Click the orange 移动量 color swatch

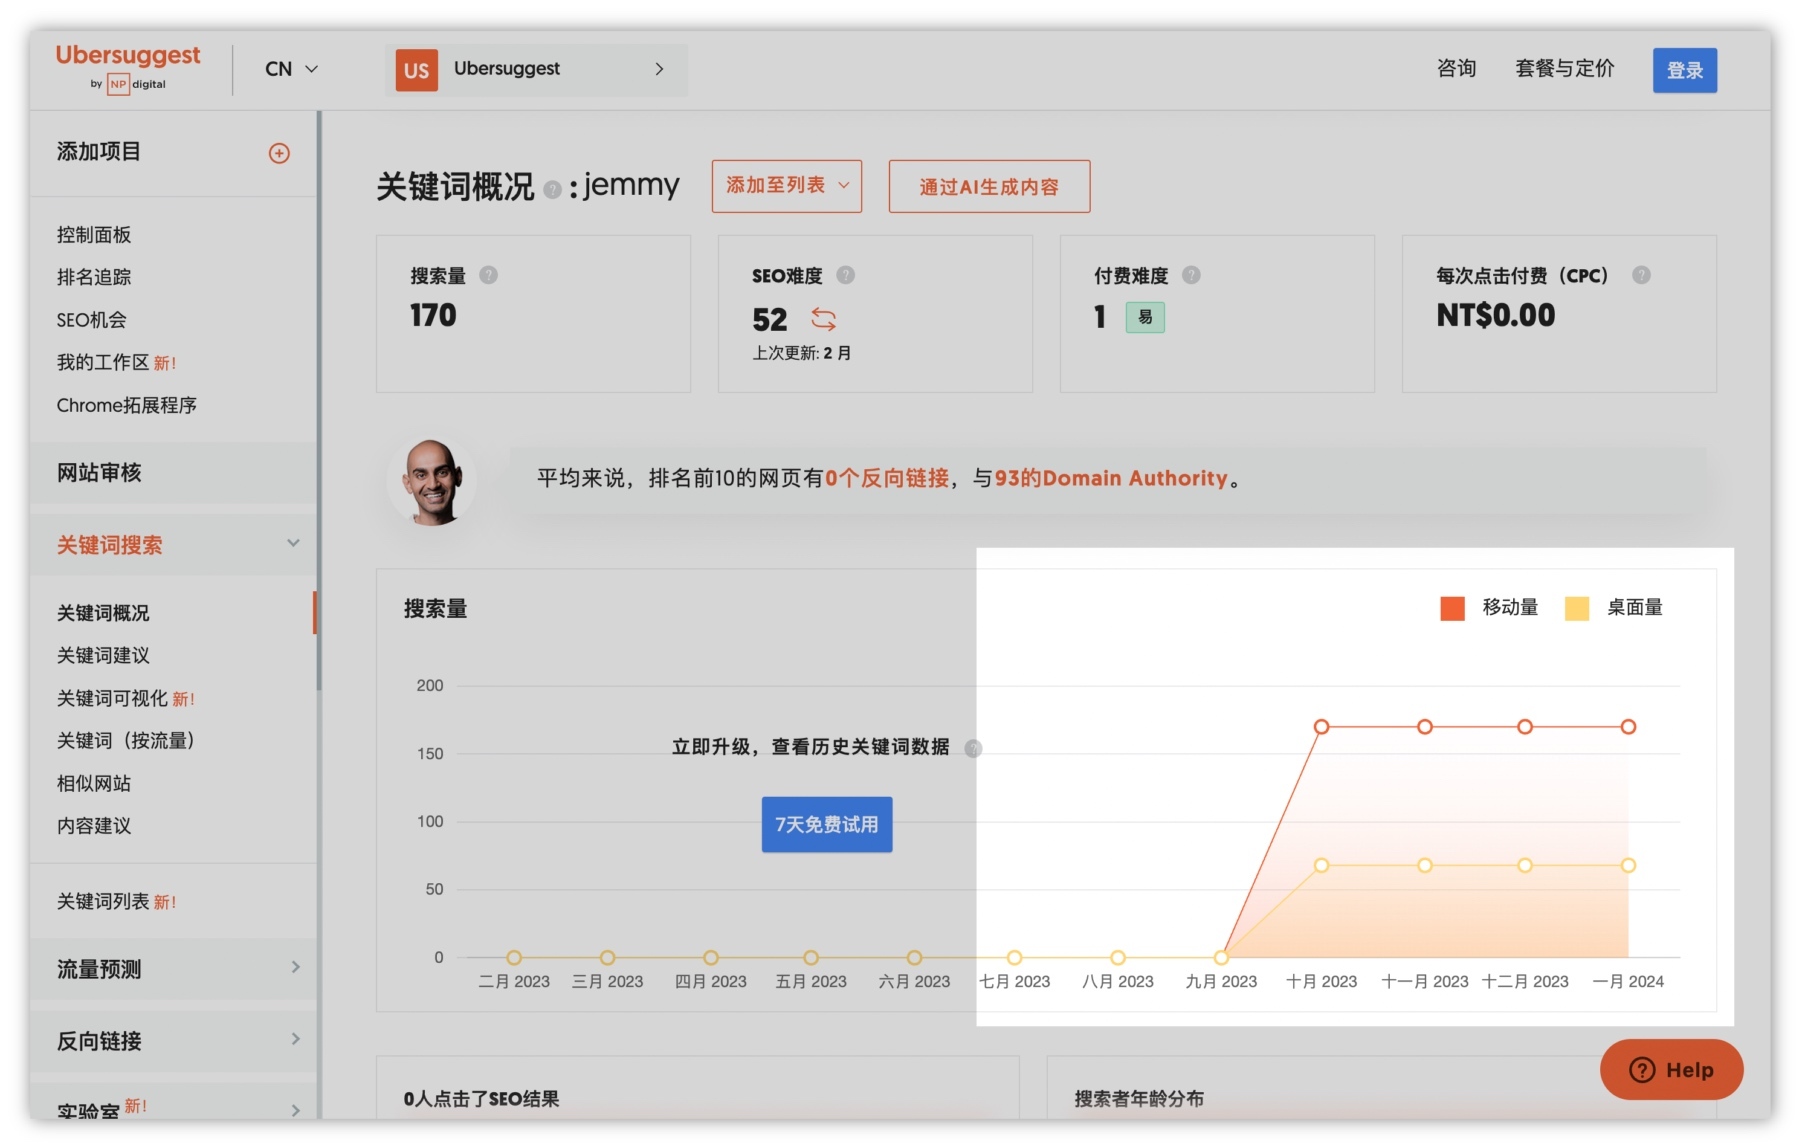coord(1450,607)
